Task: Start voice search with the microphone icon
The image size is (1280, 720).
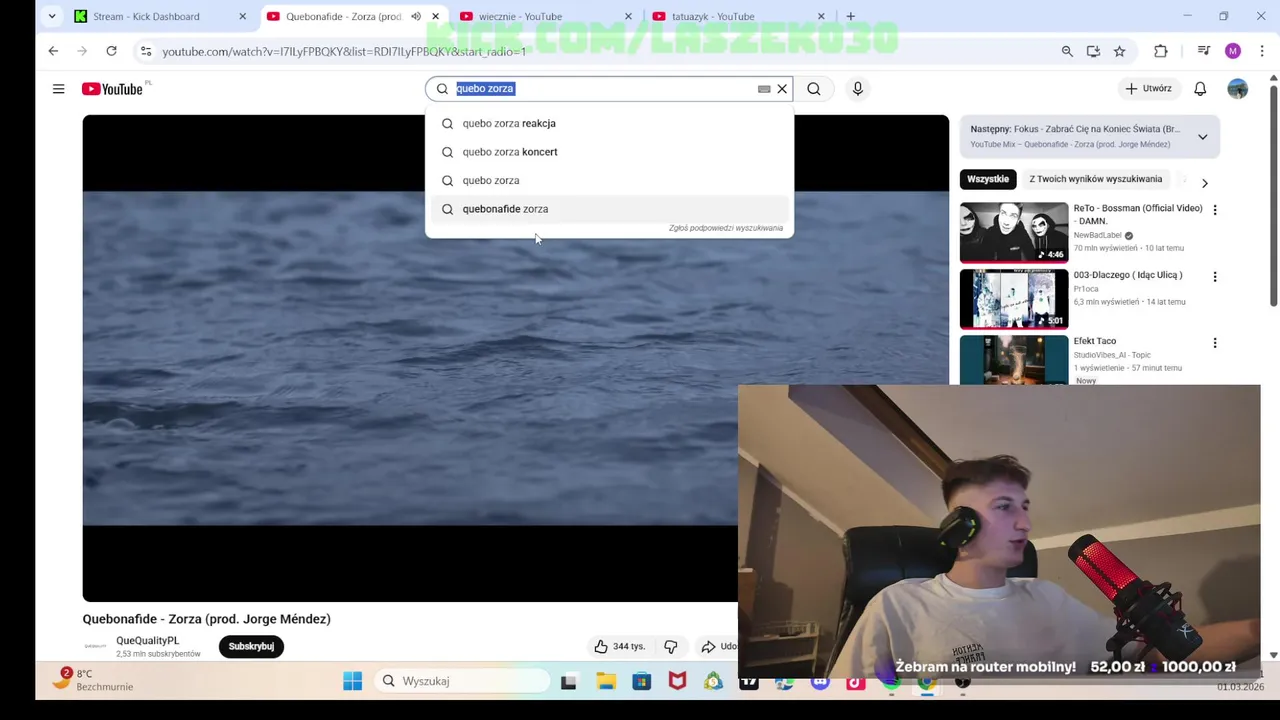Action: point(857,89)
